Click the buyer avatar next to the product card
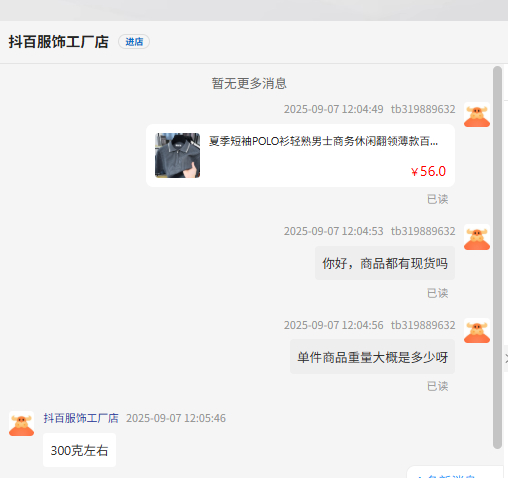 477,115
